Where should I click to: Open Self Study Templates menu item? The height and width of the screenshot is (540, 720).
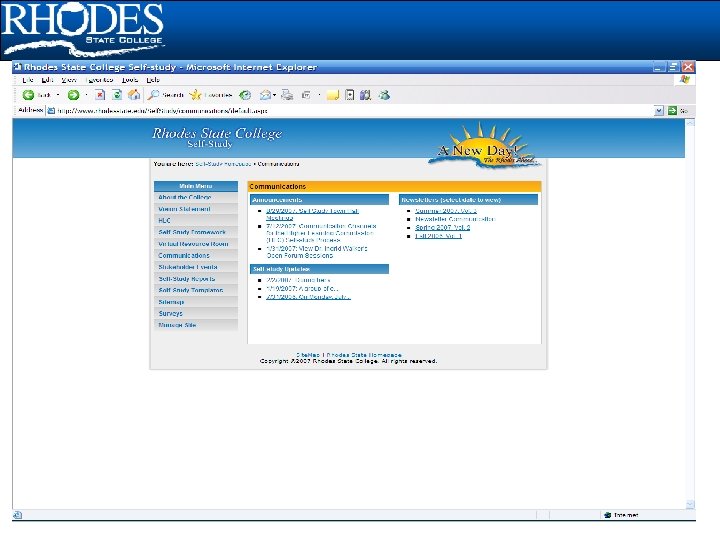[196, 290]
